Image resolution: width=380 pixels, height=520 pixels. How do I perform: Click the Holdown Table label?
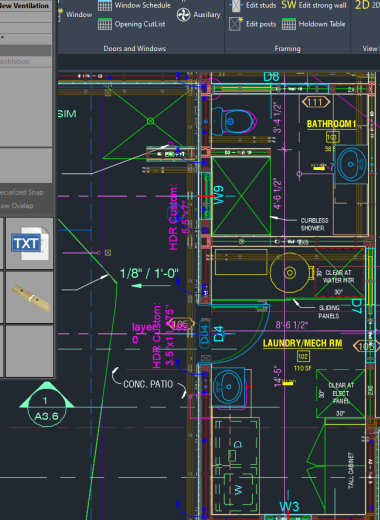[x=322, y=24]
